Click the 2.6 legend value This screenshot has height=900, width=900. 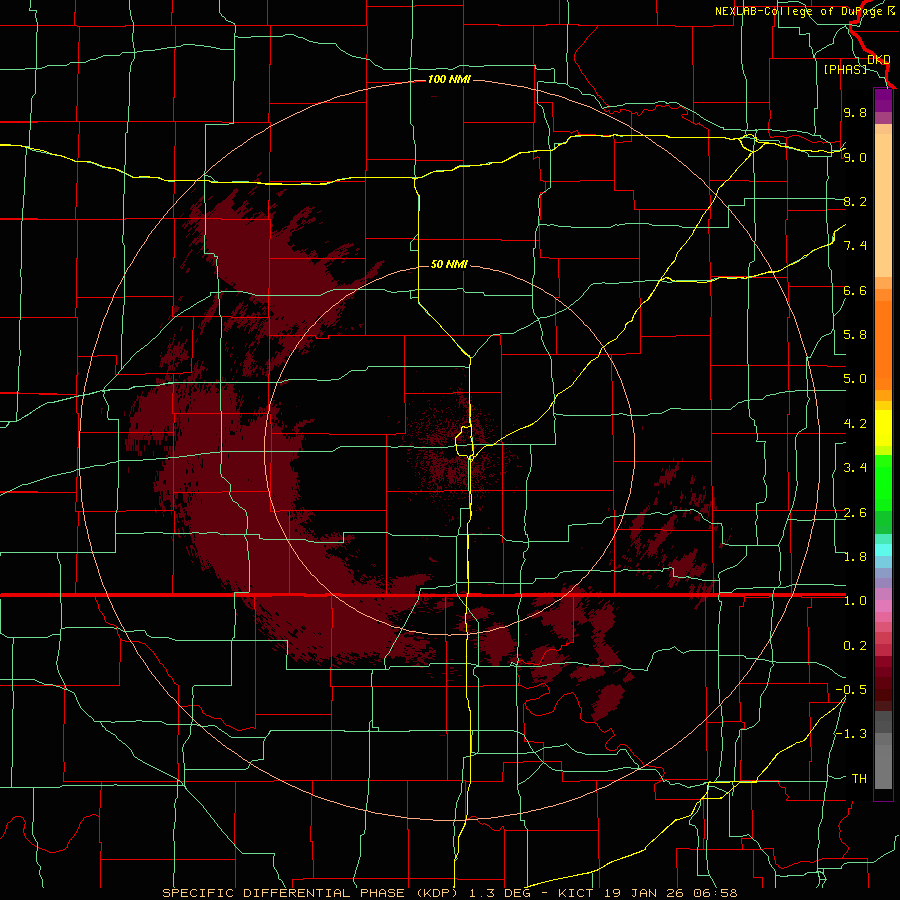855,513
